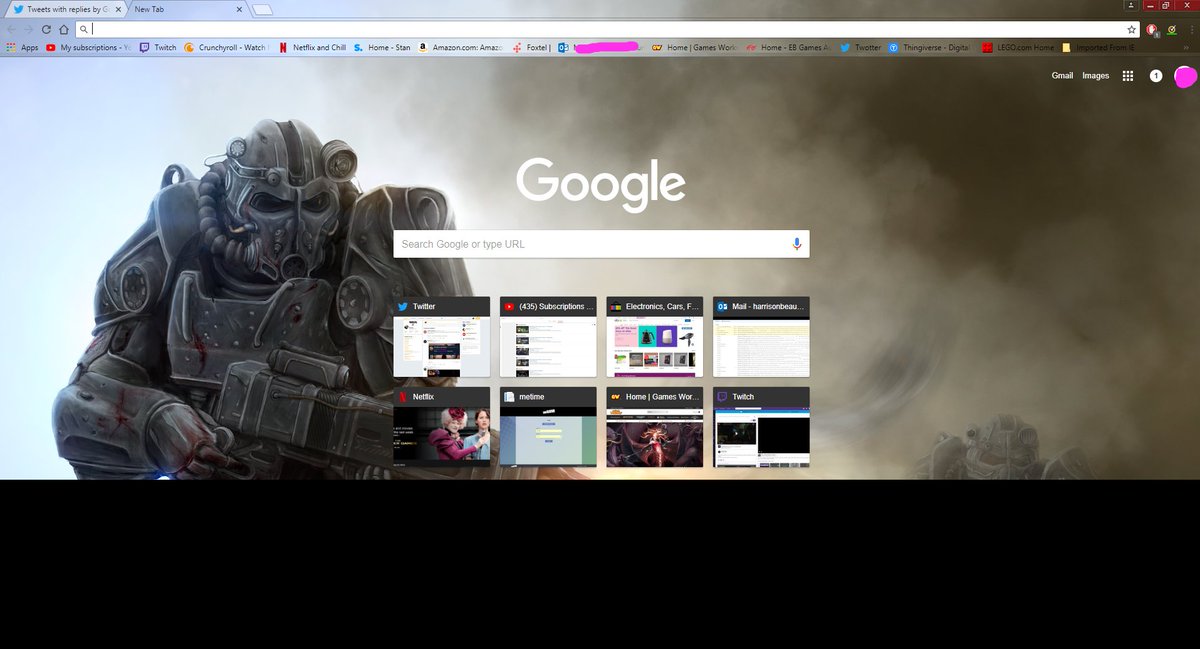
Task: Open the '(435) Subscriptions' YouTube tile
Action: click(548, 337)
